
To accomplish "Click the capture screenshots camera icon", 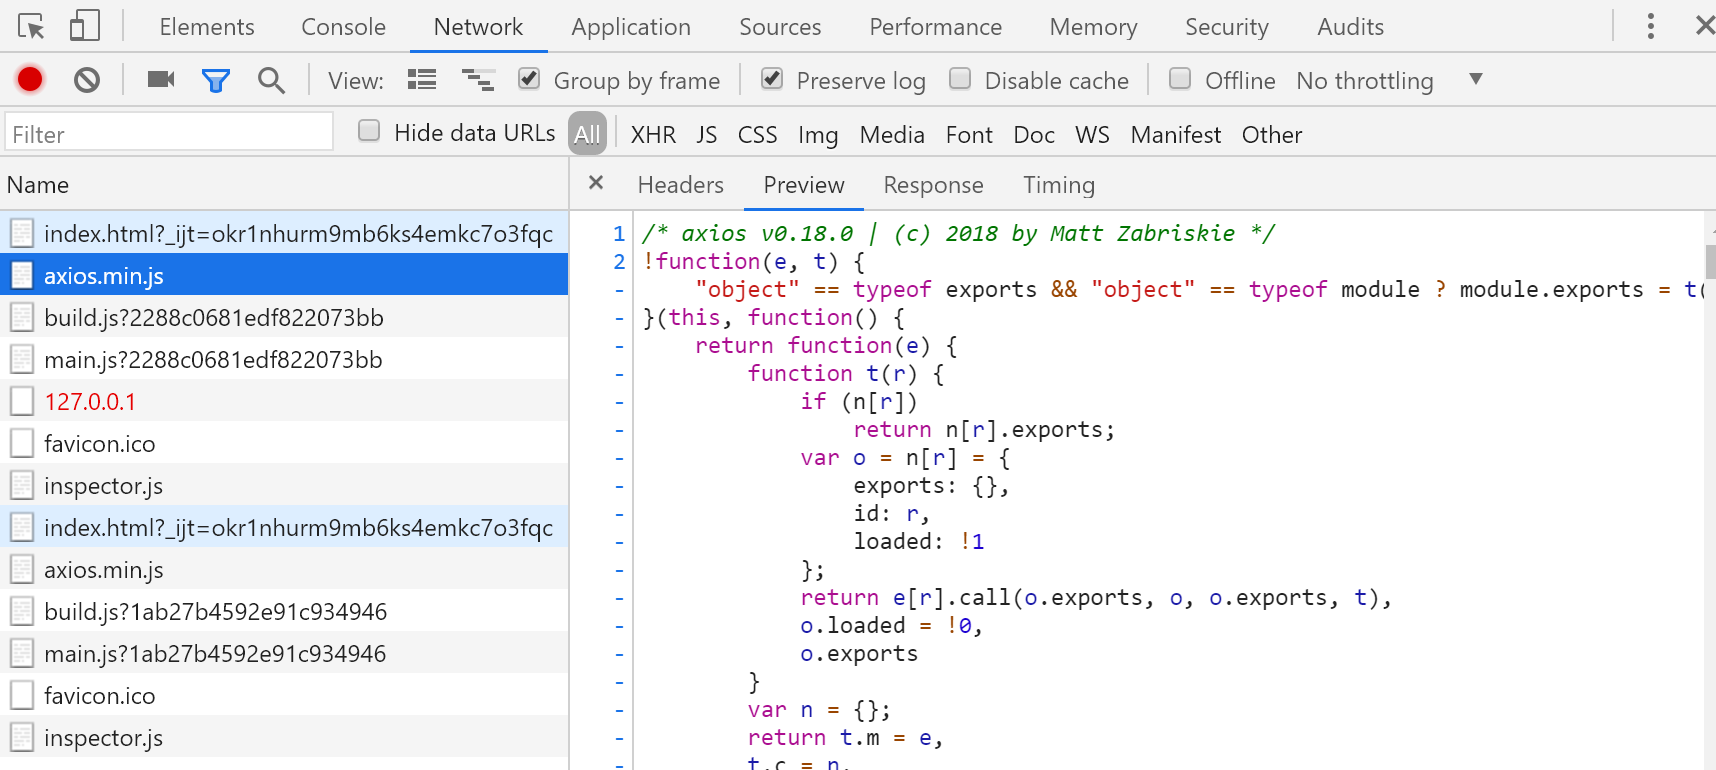I will (x=161, y=80).
